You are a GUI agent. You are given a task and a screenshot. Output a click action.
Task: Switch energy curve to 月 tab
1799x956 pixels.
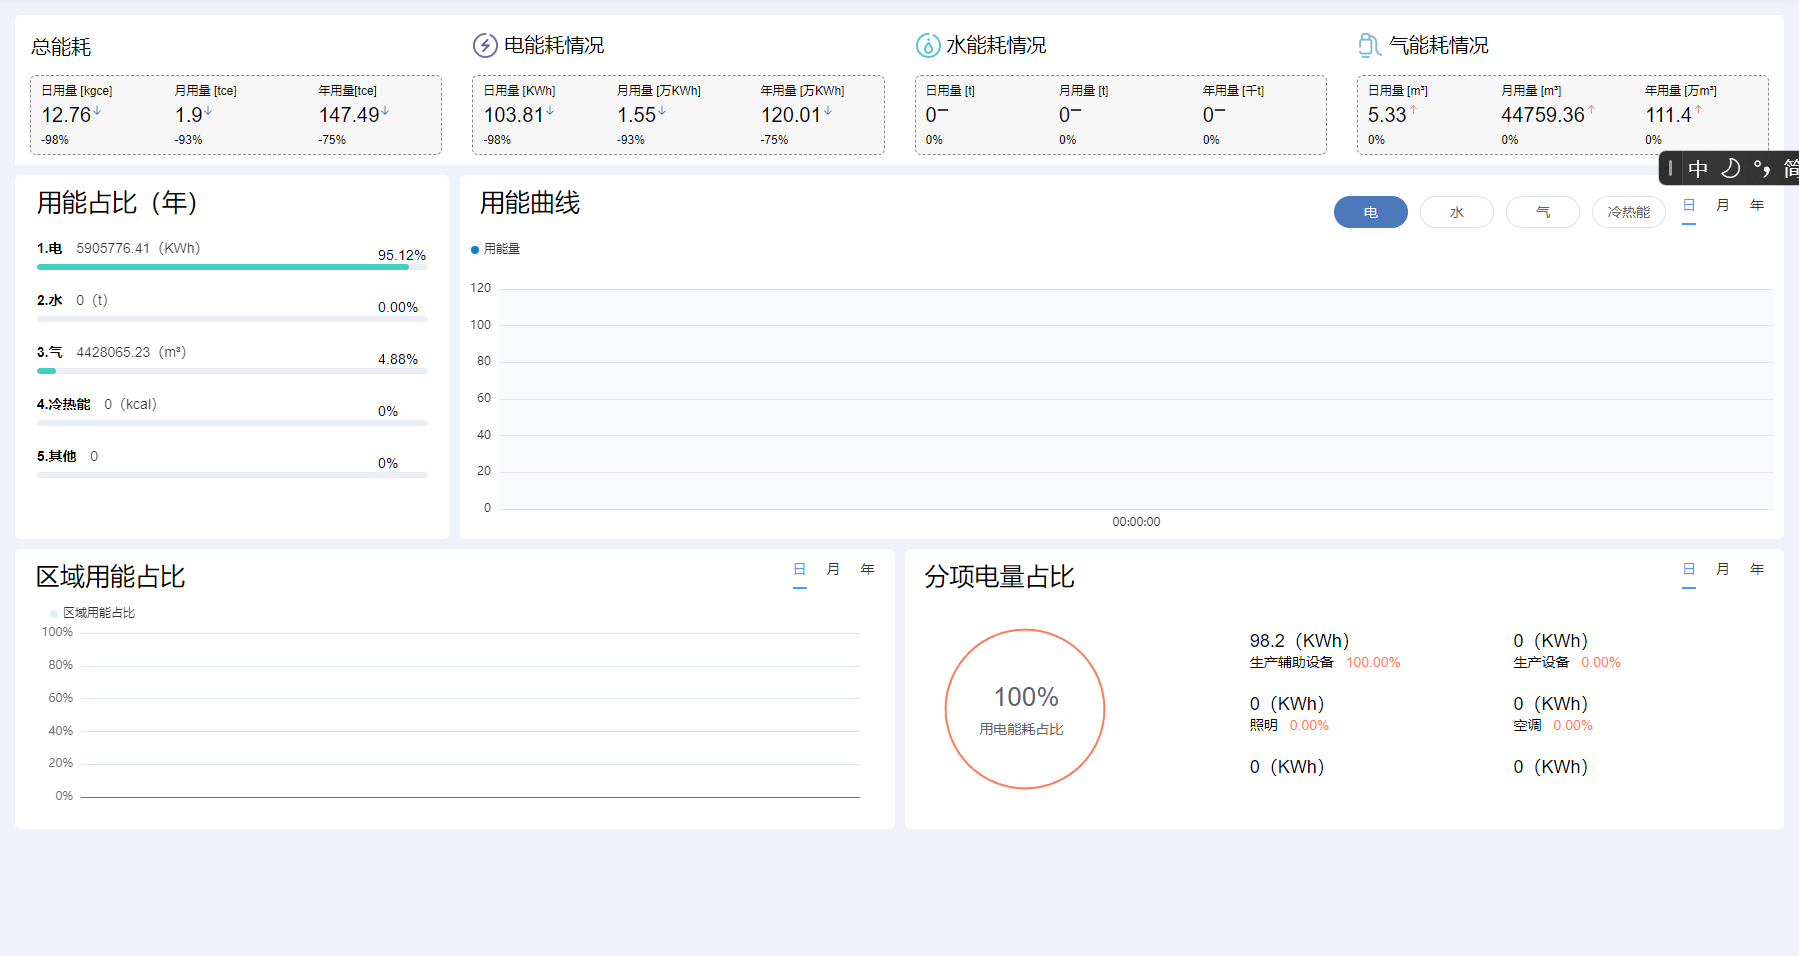point(1723,206)
